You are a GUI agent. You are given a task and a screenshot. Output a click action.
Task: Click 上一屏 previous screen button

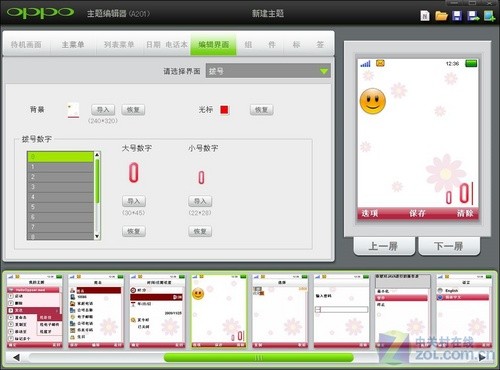tap(383, 246)
